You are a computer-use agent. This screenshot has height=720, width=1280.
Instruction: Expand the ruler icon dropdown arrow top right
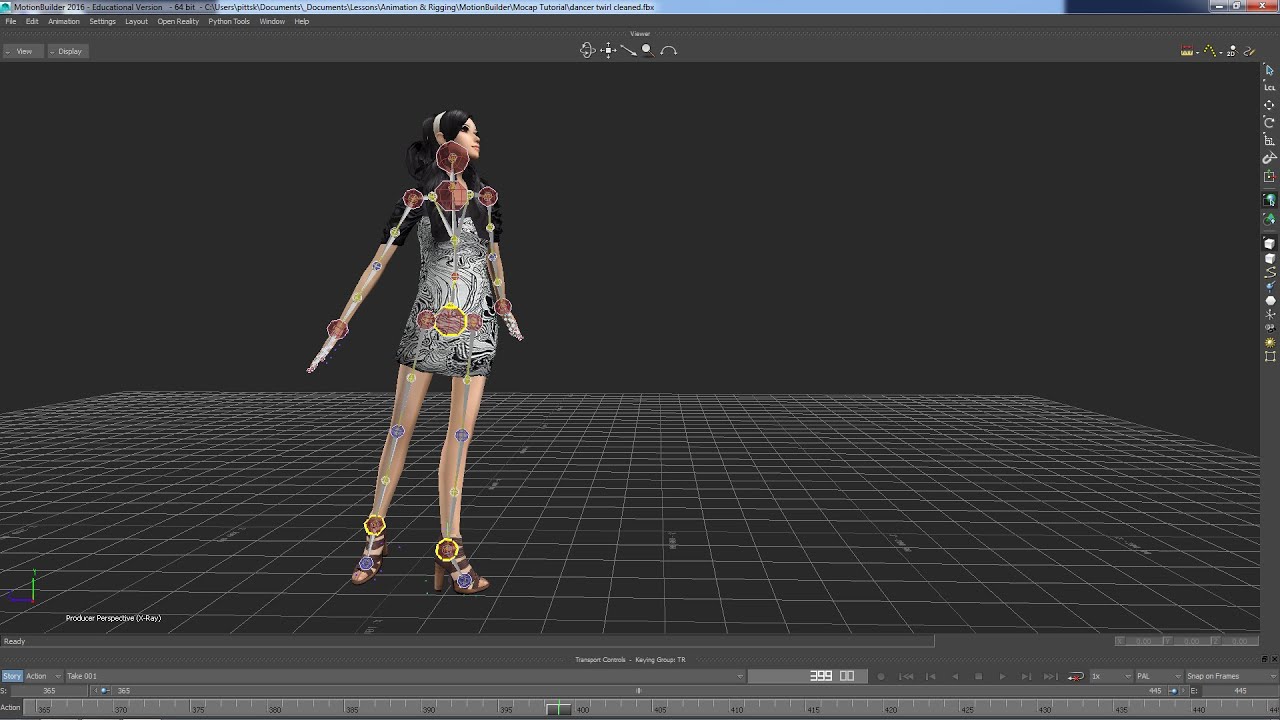1197,52
